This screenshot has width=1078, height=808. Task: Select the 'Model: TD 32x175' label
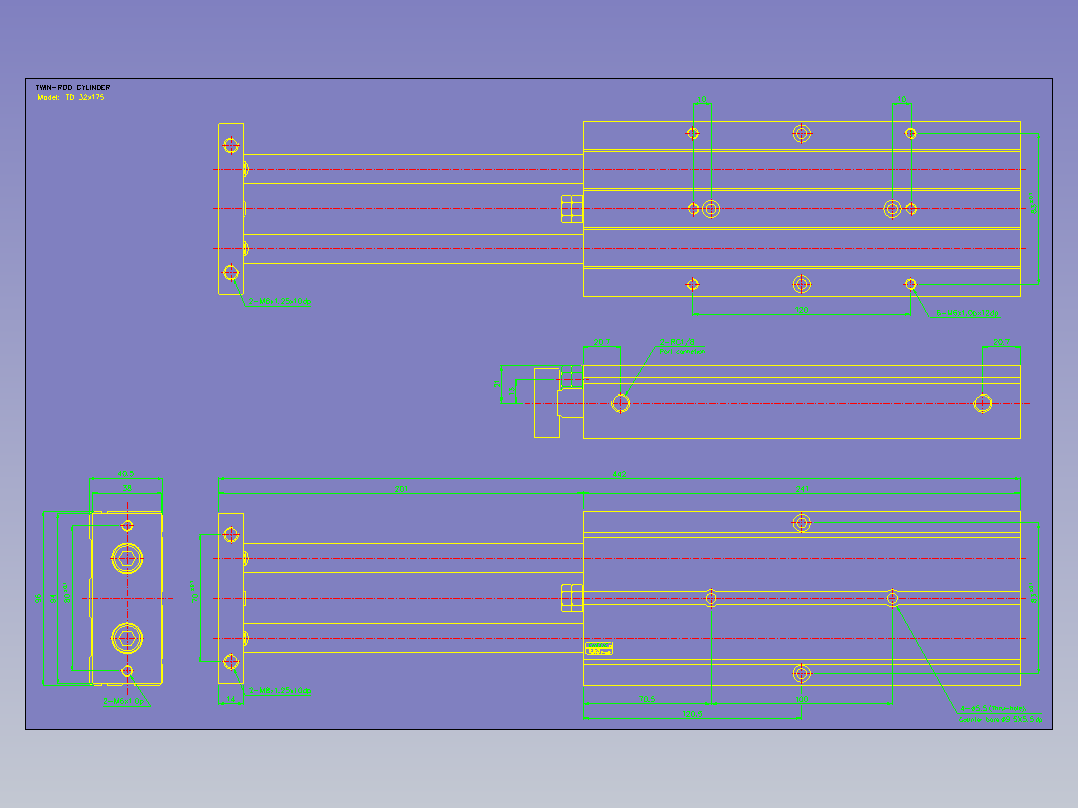[x=71, y=98]
